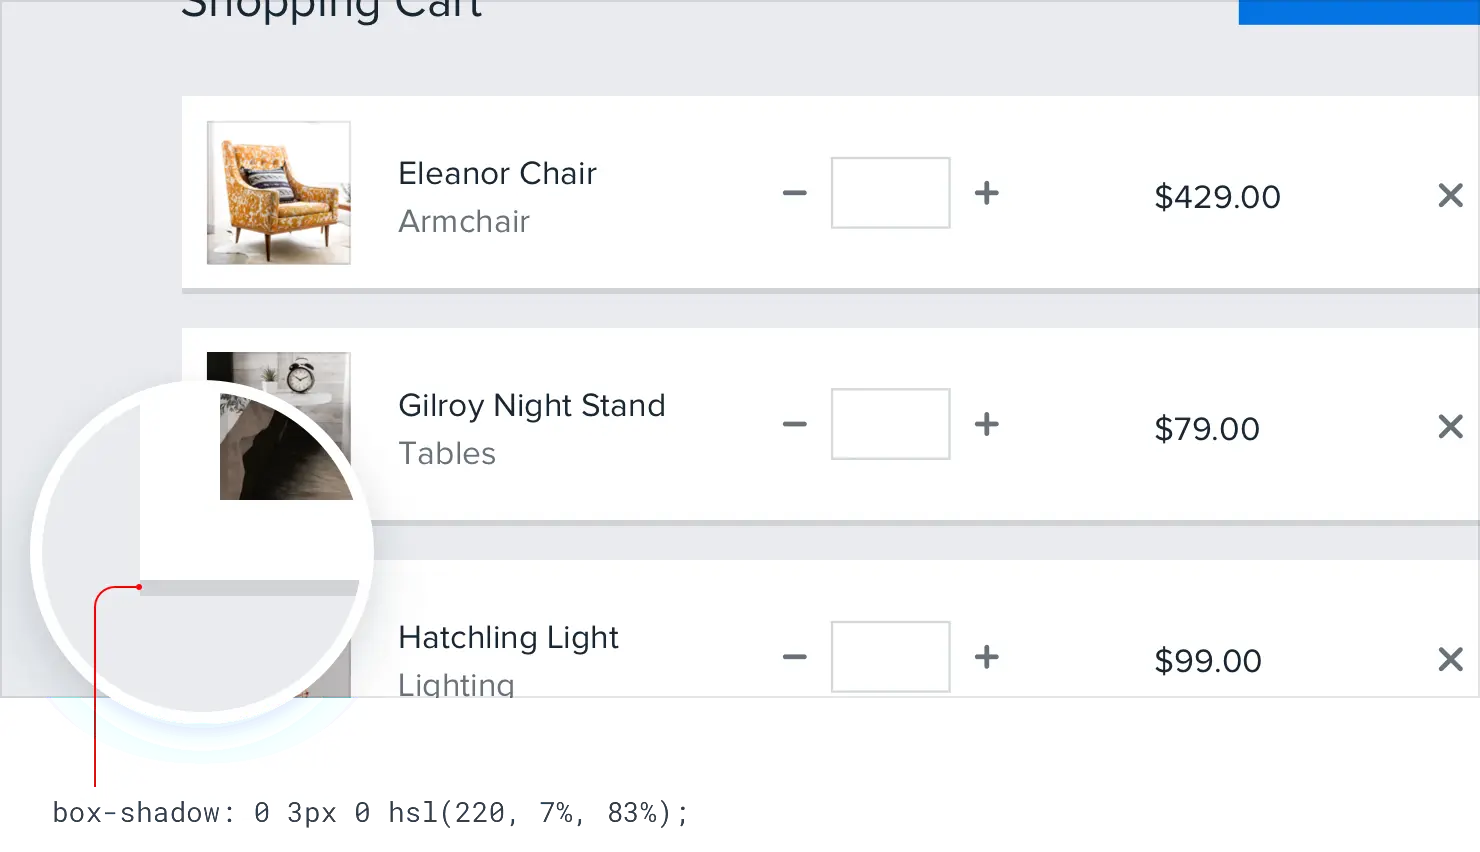Click the Hatchling Light quantity field

890,657
